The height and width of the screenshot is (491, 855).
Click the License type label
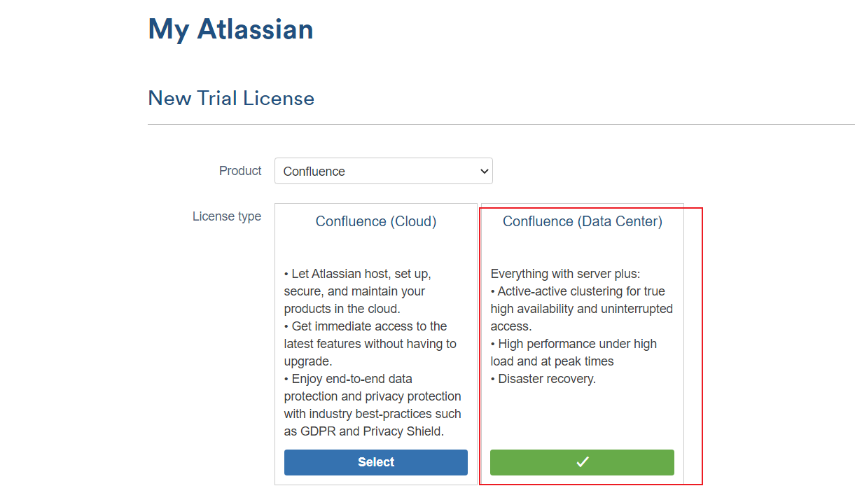[x=227, y=216]
